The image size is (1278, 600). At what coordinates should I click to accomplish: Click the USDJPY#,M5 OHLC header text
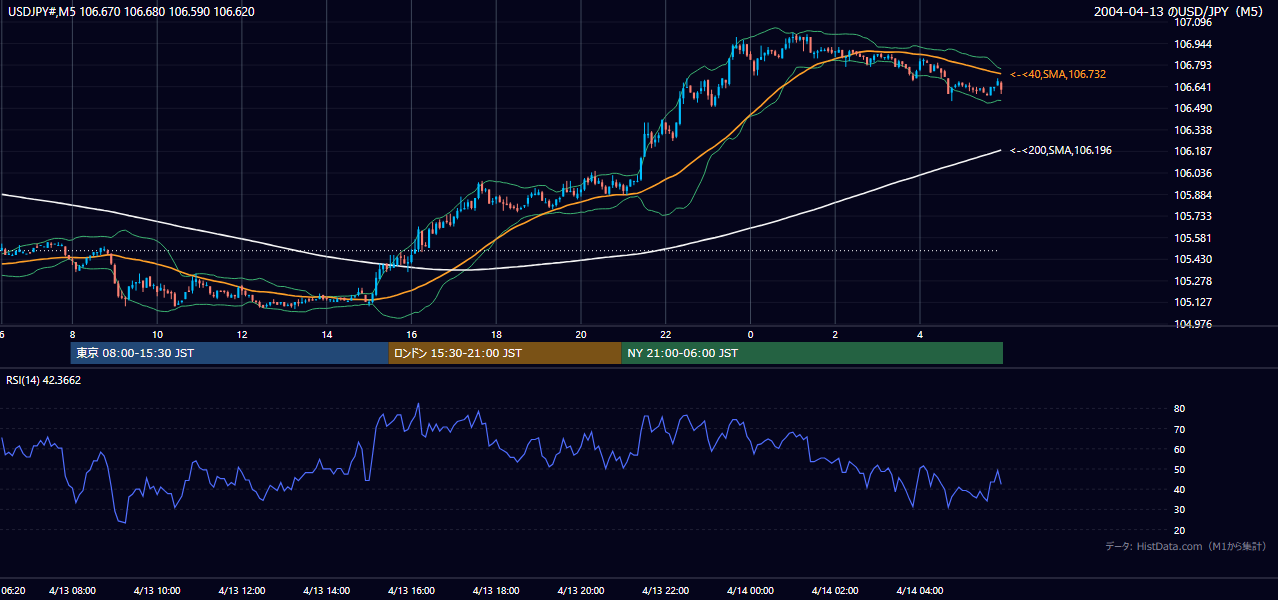(129, 11)
